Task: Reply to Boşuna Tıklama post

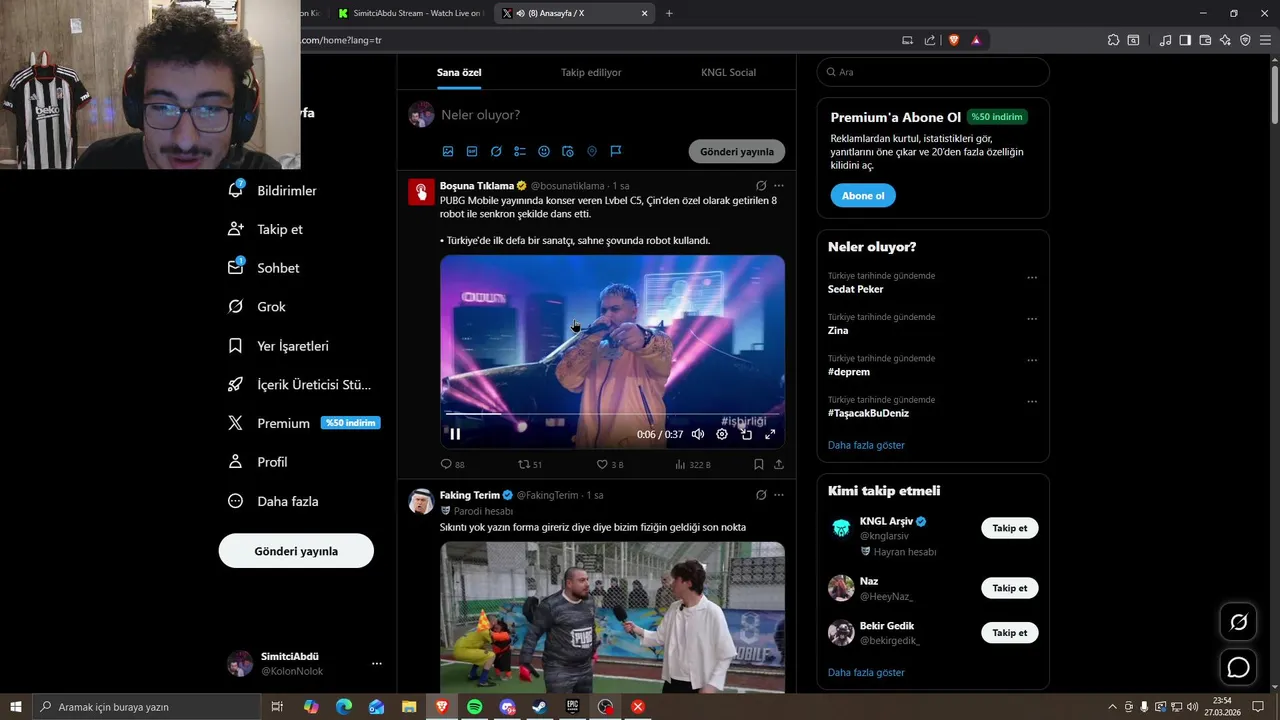Action: coord(452,464)
